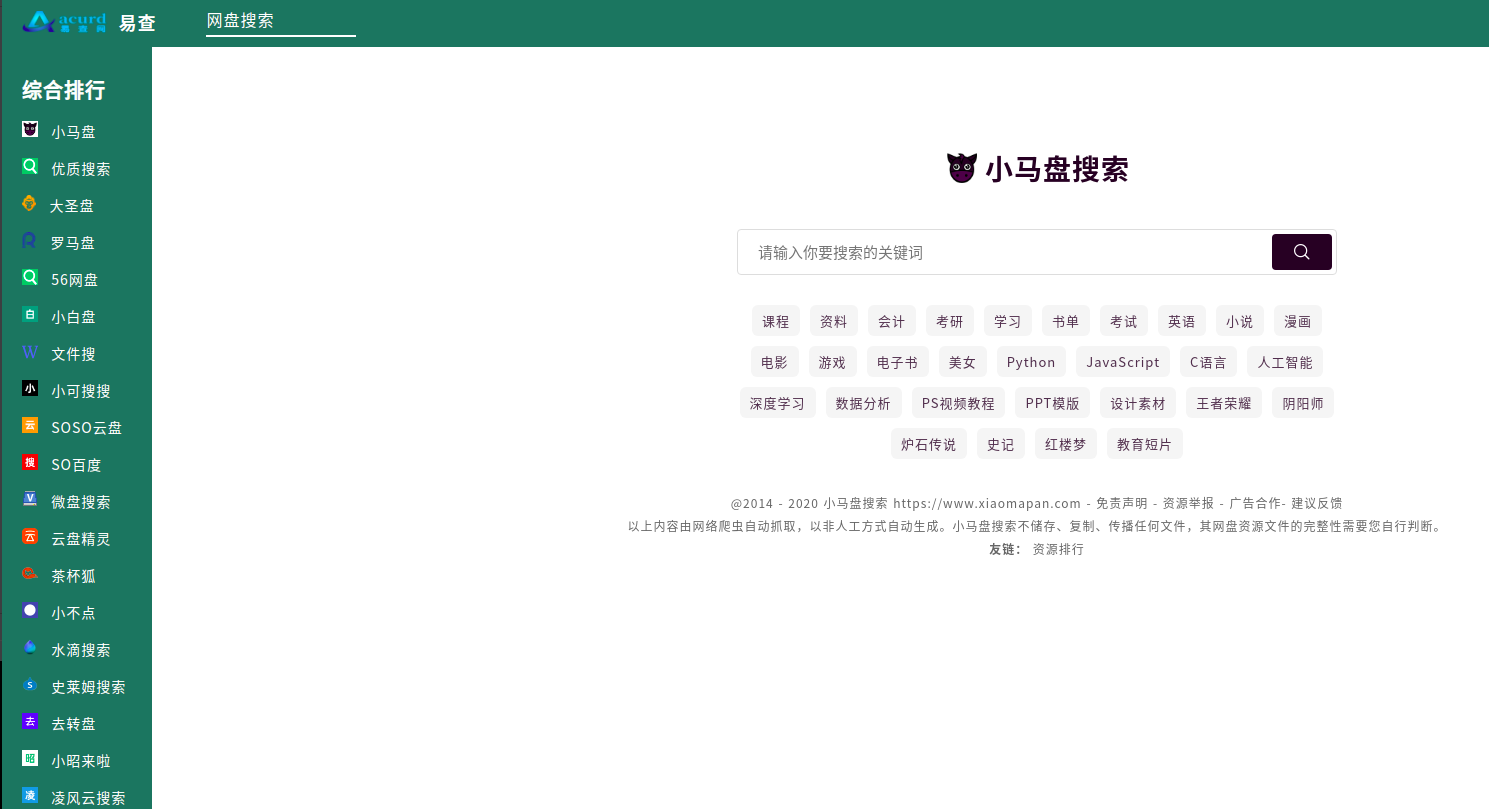Select the 英语 keyword tag
1489x809 pixels.
[x=1182, y=321]
